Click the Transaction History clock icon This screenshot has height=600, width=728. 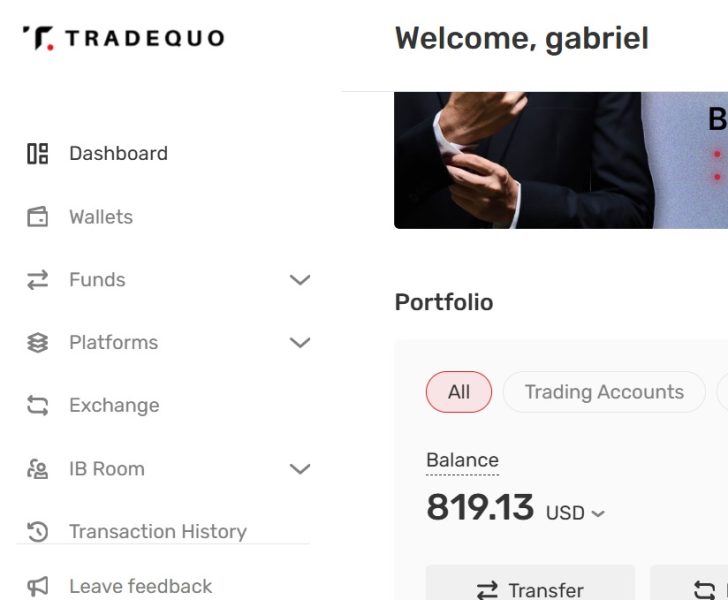[x=38, y=532]
